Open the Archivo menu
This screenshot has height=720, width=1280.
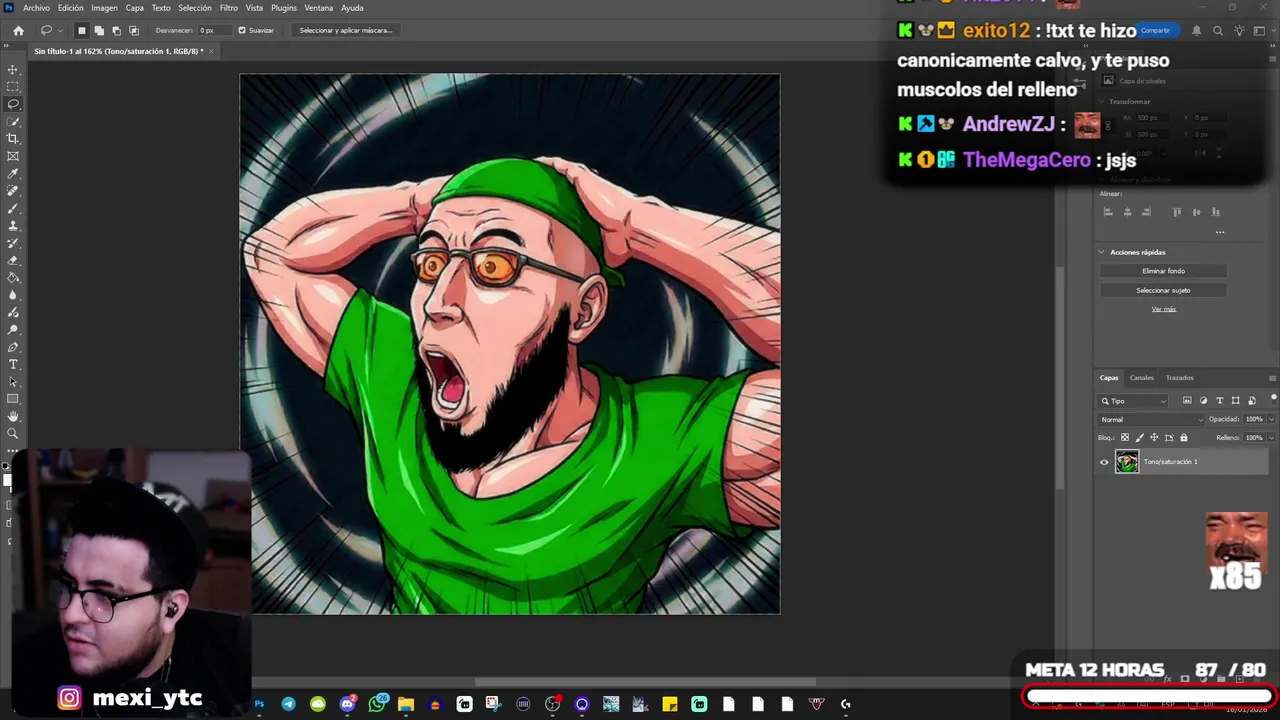tap(36, 8)
